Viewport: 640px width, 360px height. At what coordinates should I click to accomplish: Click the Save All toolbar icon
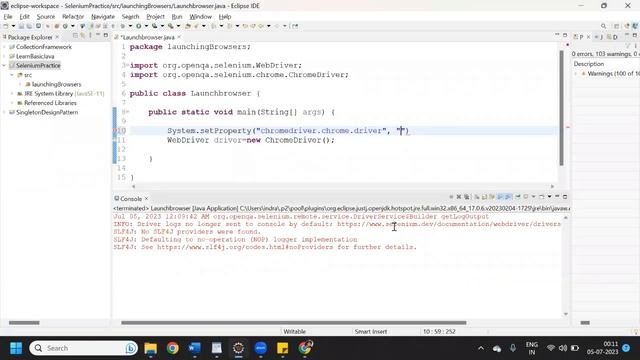[29, 26]
